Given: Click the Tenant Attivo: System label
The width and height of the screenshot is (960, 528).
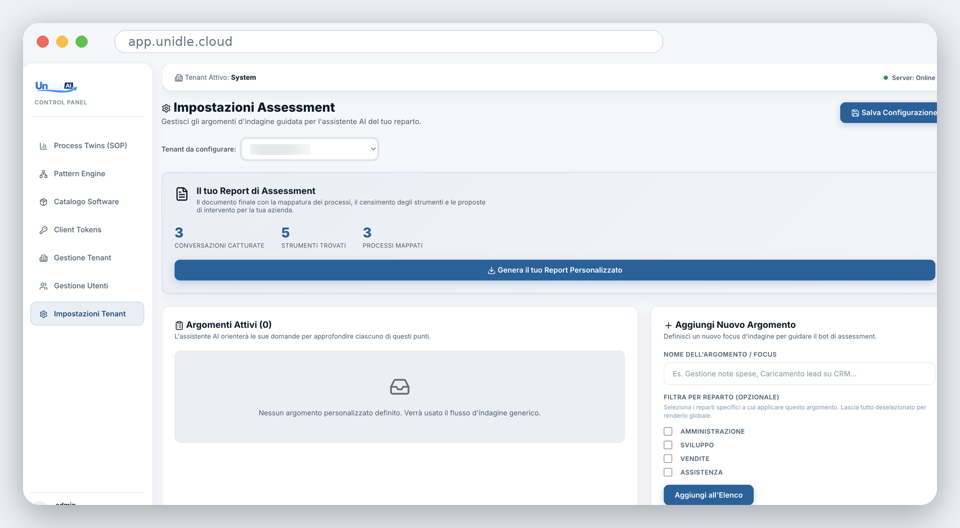Looking at the screenshot, I should (220, 78).
